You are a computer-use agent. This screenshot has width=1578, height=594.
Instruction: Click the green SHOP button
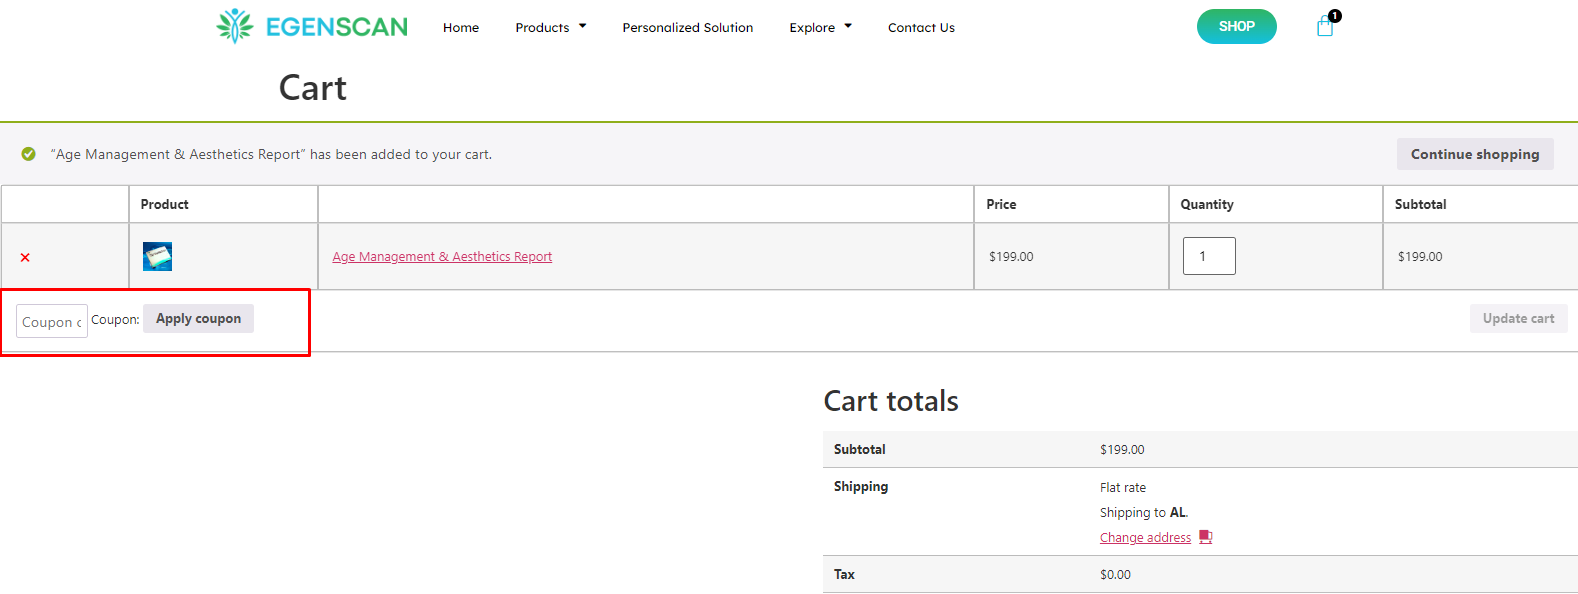[x=1237, y=26]
